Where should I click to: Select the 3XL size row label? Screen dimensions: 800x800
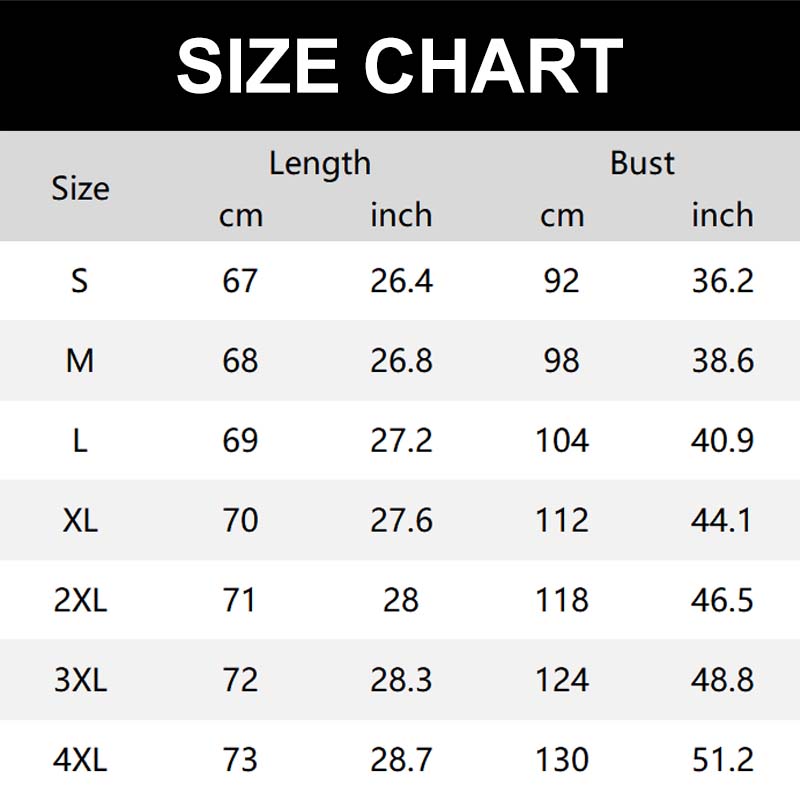point(80,681)
